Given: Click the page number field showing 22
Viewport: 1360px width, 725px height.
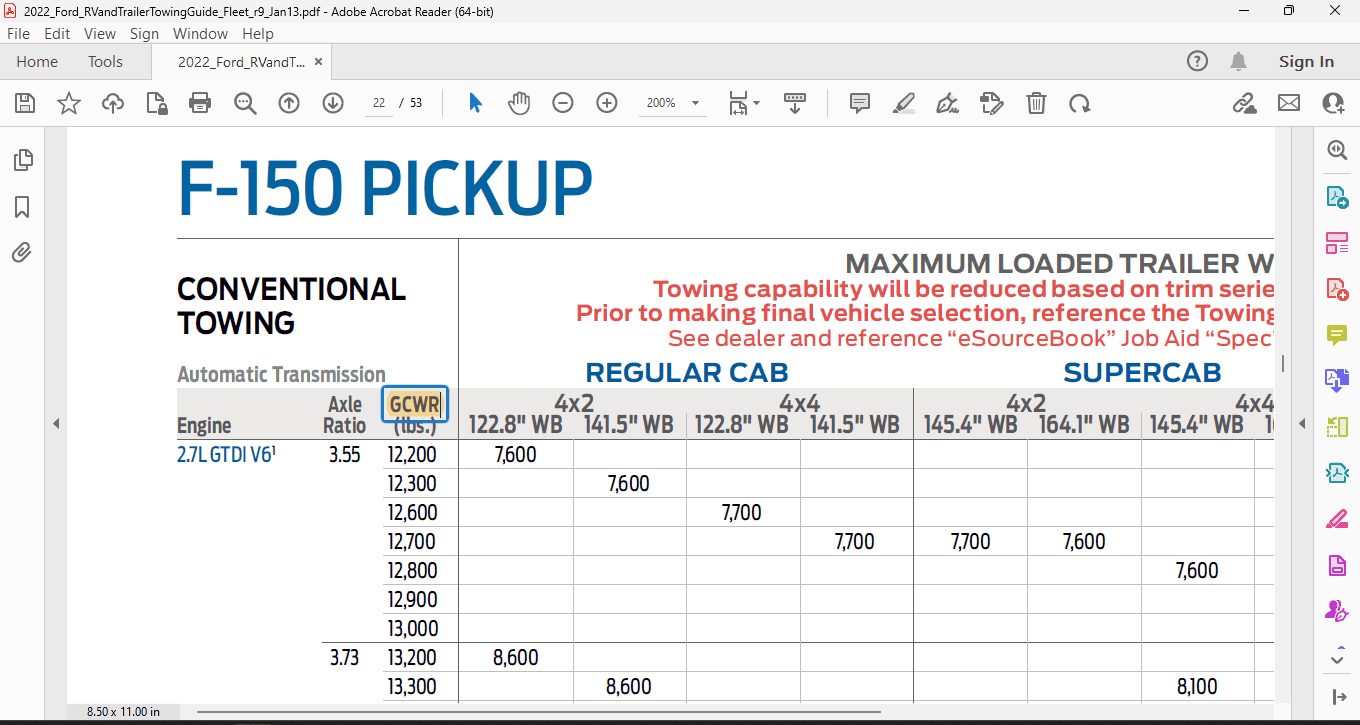Looking at the screenshot, I should [379, 103].
